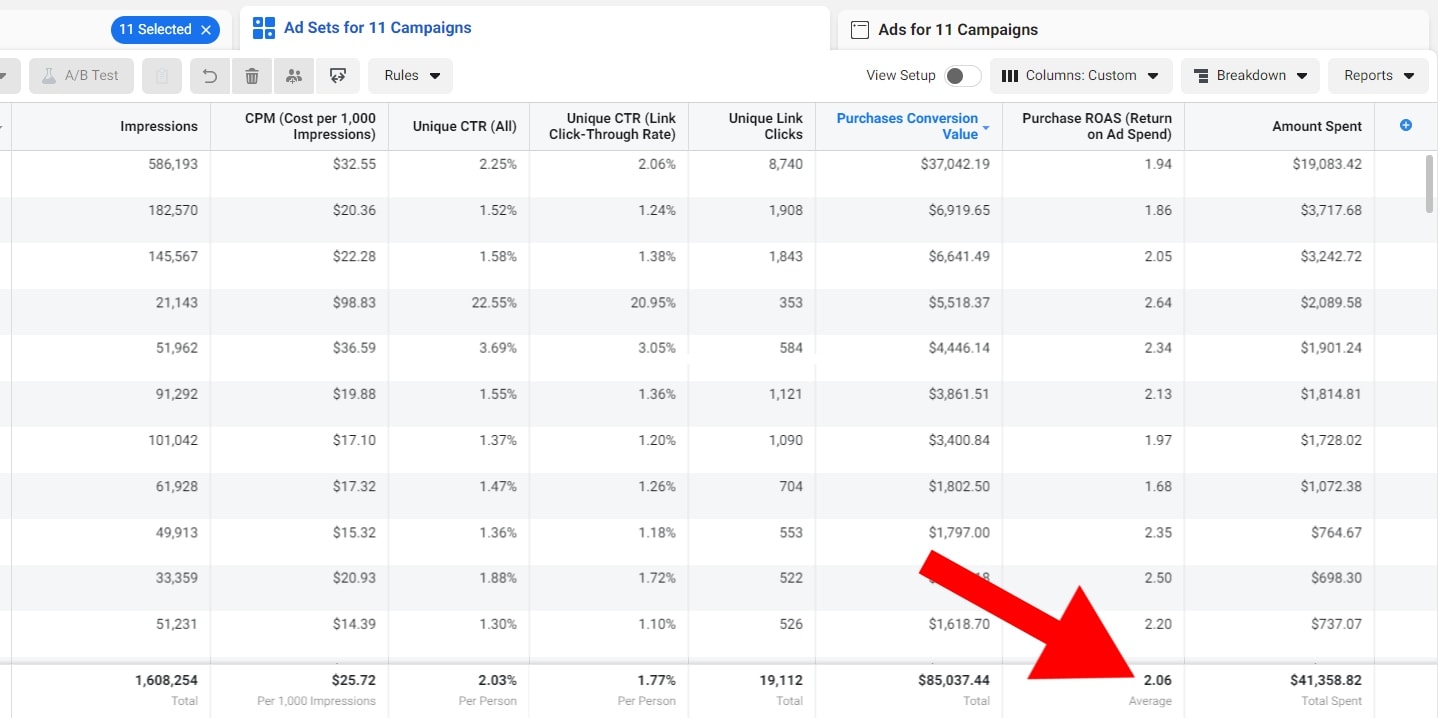Open the Reports dropdown
1438x718 pixels.
pos(1378,76)
